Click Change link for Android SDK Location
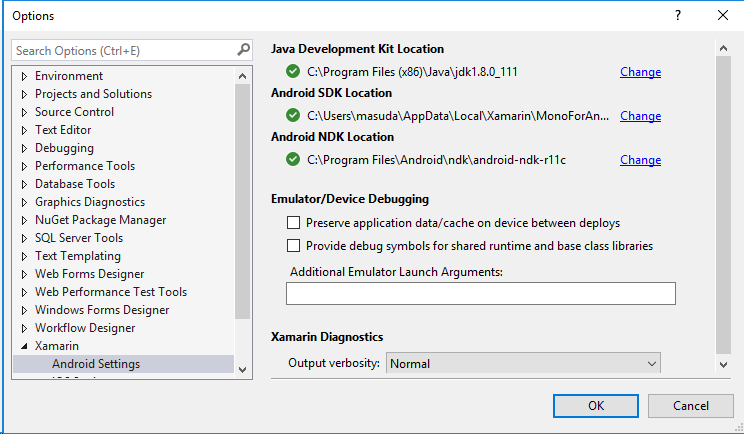744x434 pixels. (x=640, y=116)
